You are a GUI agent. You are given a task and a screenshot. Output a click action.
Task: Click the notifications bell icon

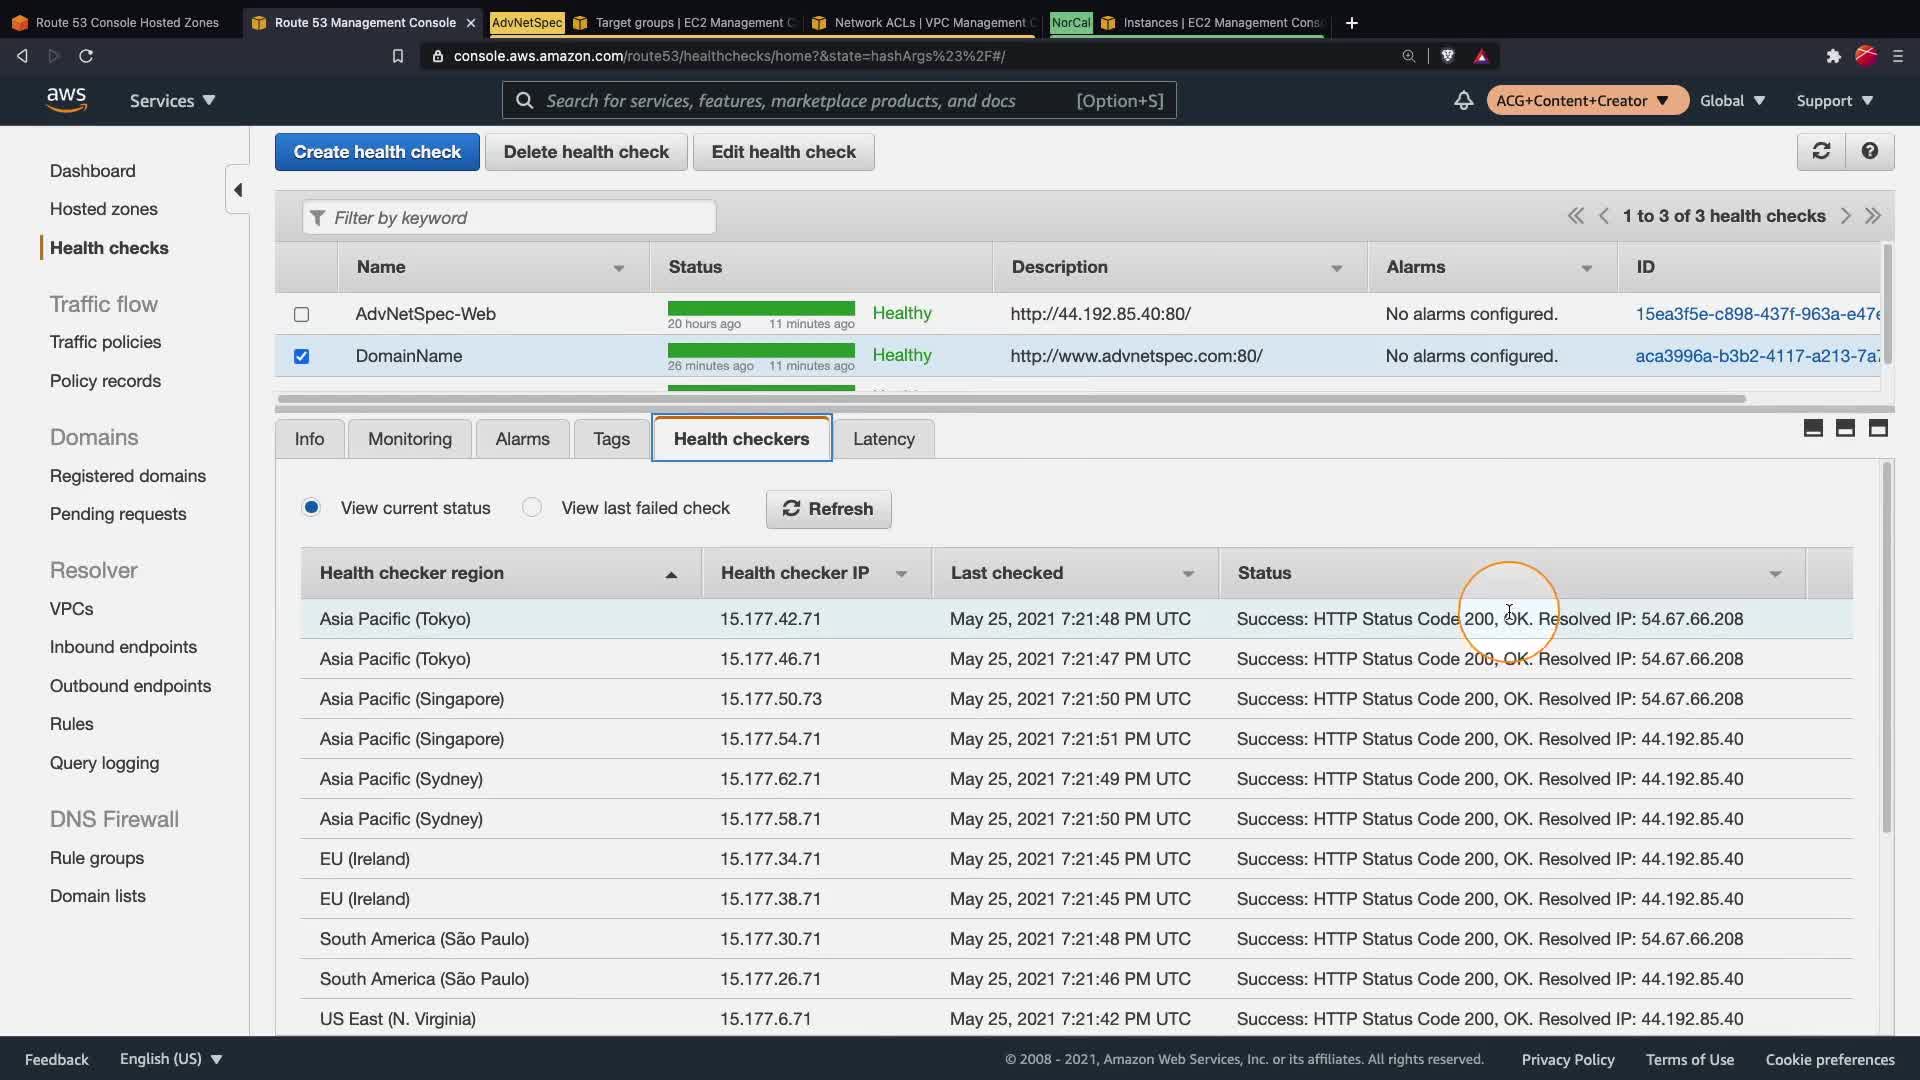[x=1463, y=100]
